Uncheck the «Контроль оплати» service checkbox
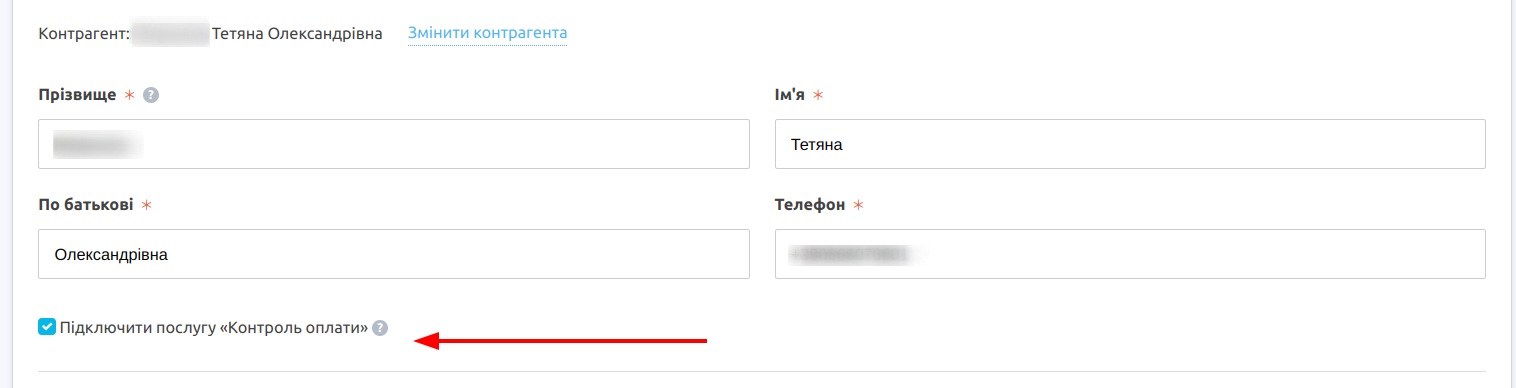Screen dimensions: 1516x388 [47, 327]
